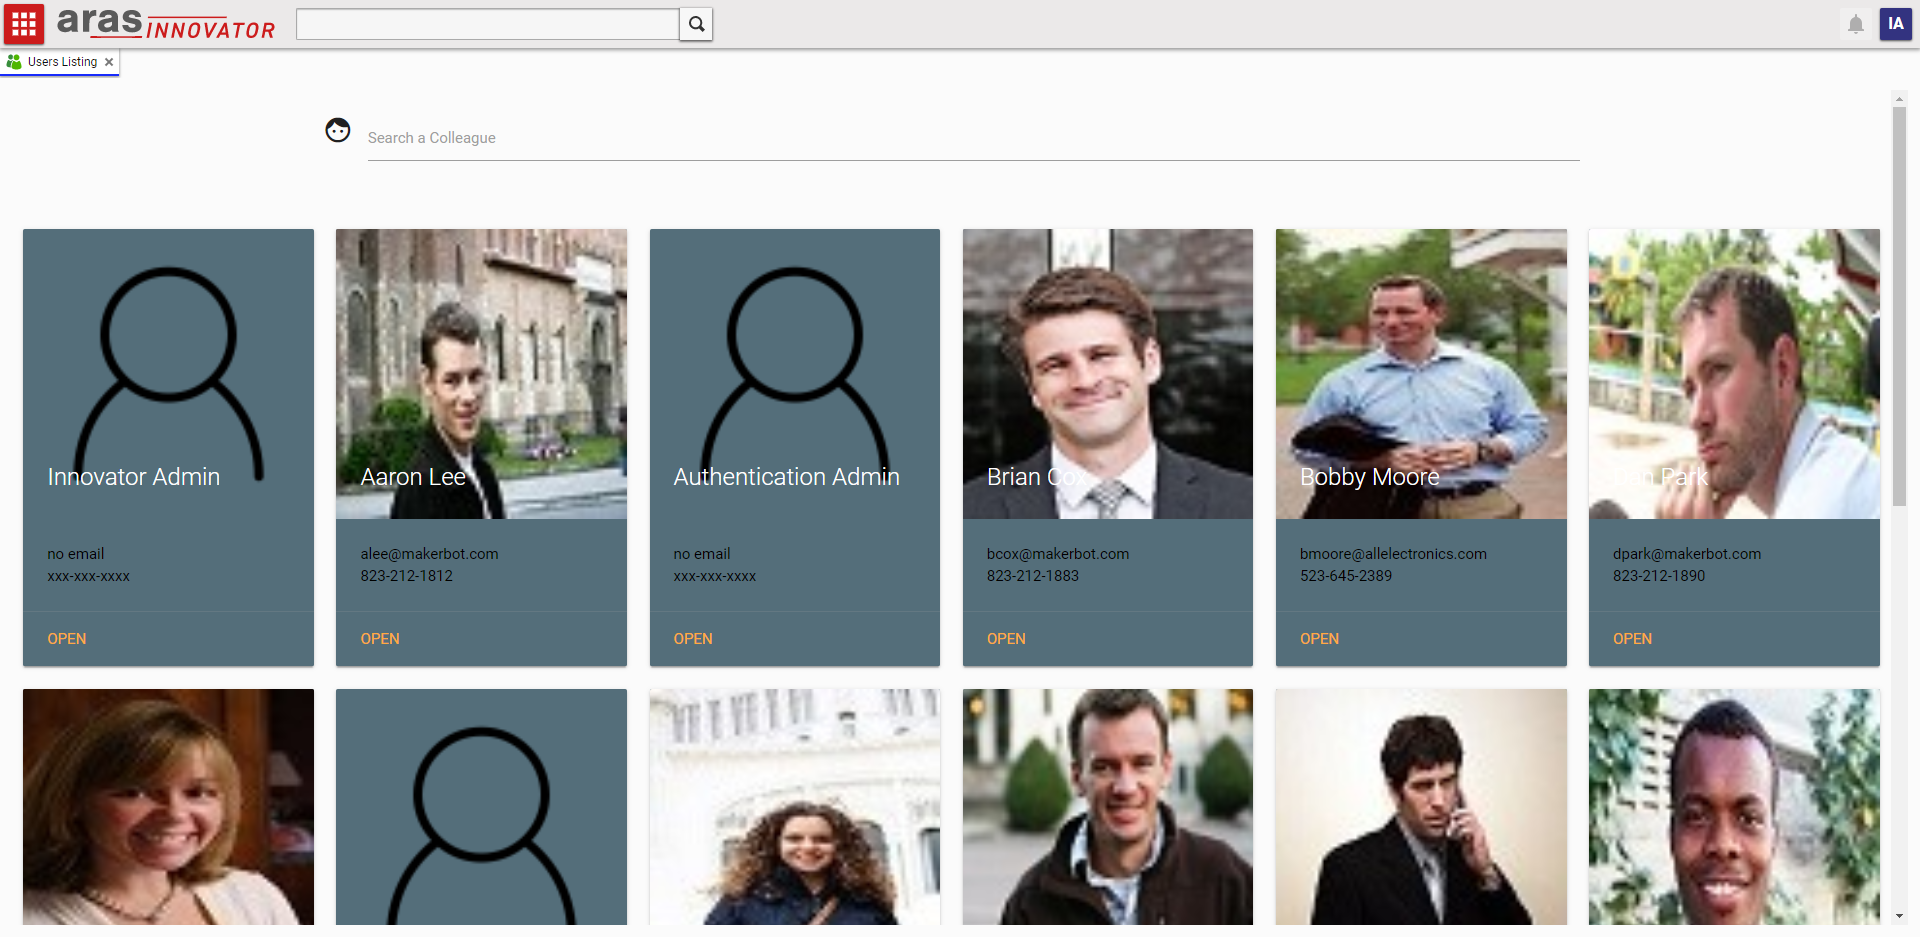
Task: Click the bcox@makerbot.com email text
Action: [x=1058, y=554]
